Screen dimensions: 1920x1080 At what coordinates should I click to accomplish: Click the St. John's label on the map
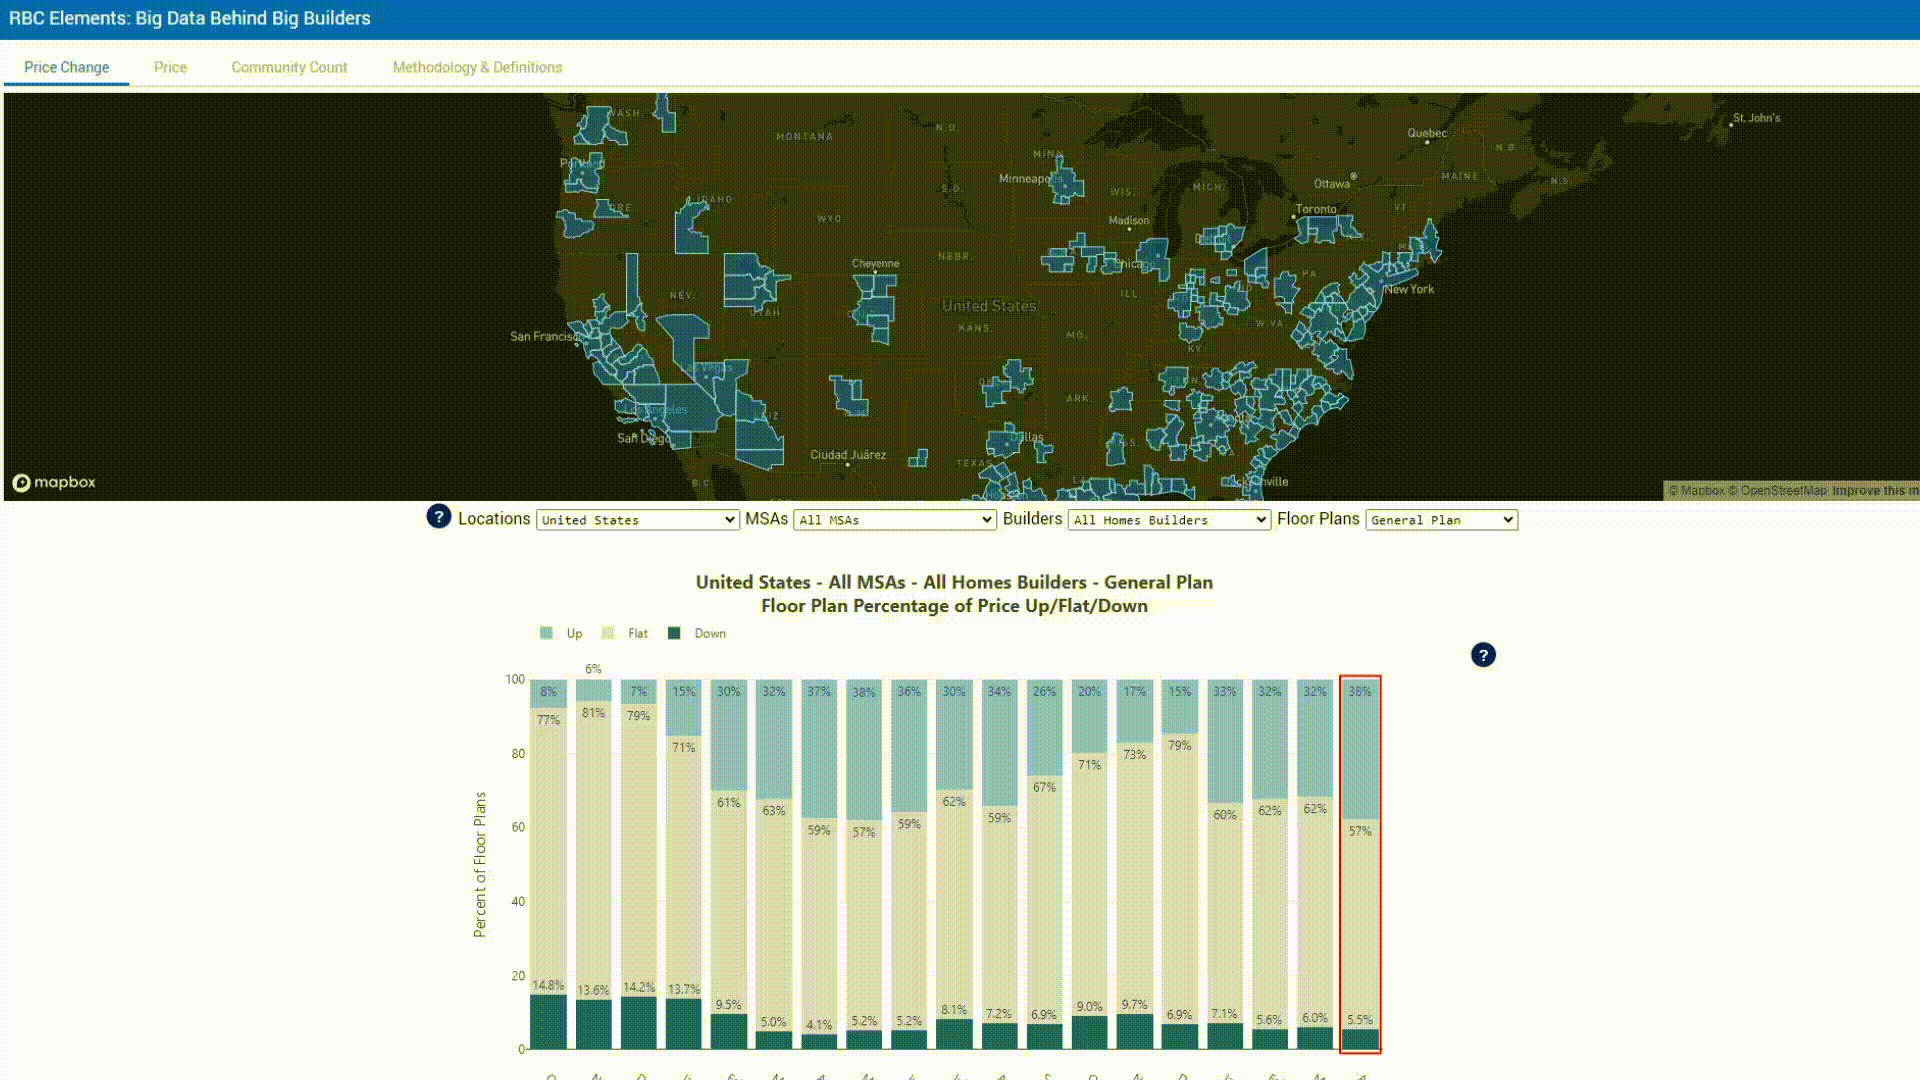(x=1756, y=118)
